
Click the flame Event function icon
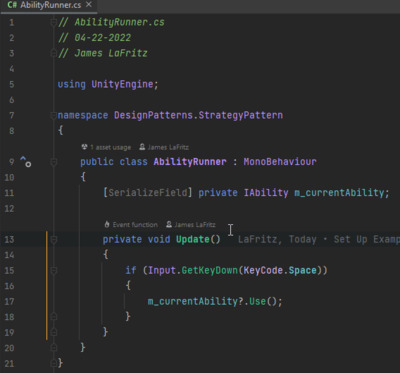(107, 224)
